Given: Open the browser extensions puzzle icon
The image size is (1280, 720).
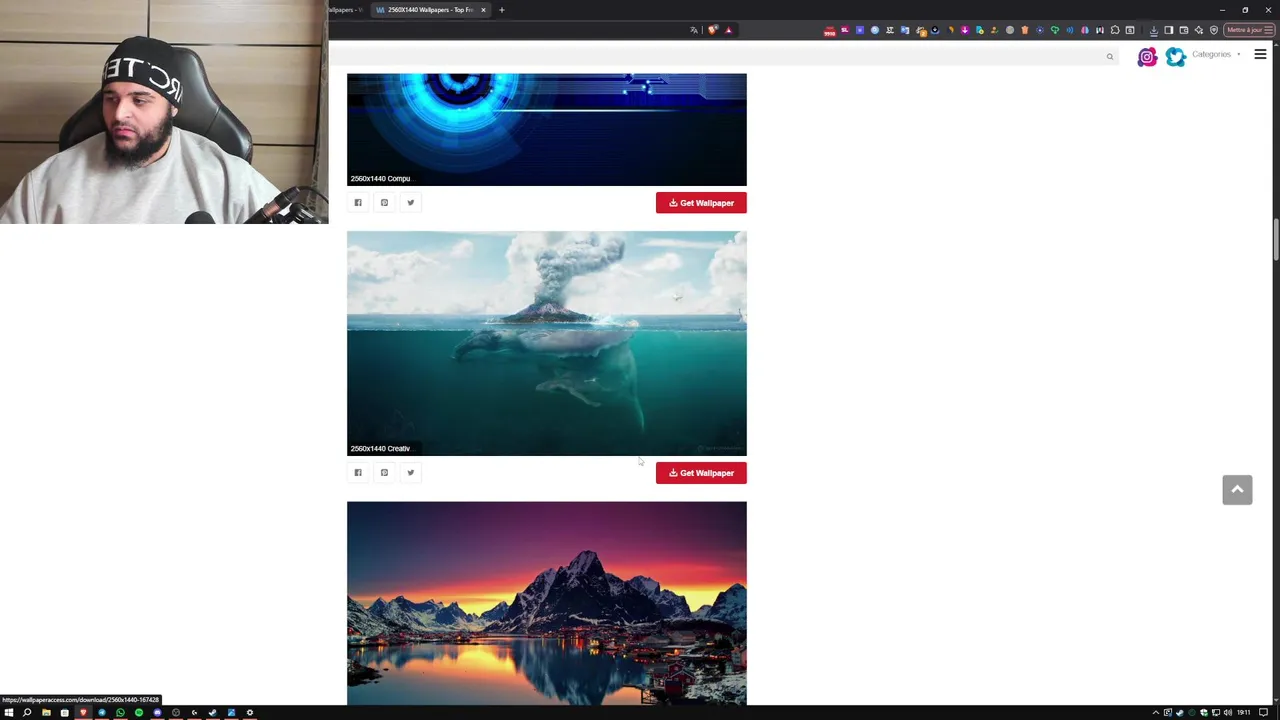Looking at the screenshot, I should point(1115,30).
